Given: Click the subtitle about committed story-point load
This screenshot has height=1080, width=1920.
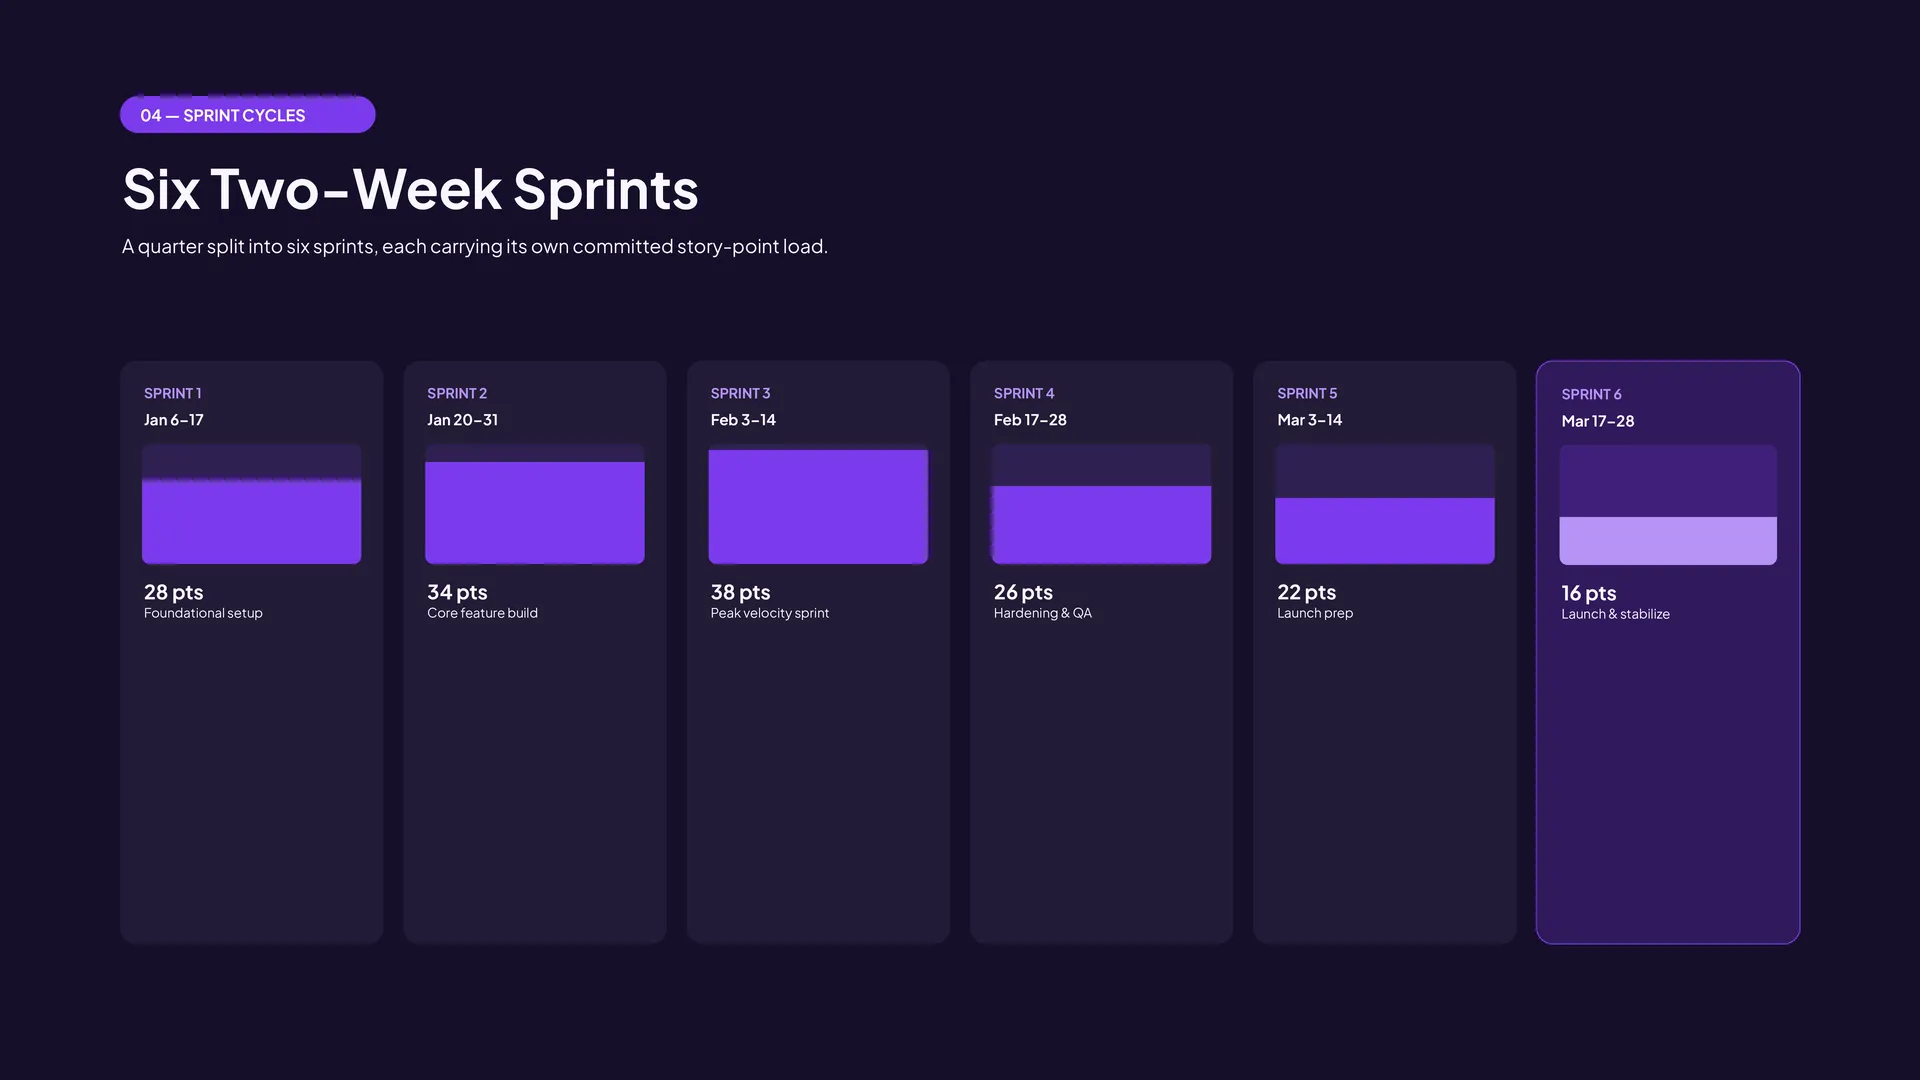Looking at the screenshot, I should [474, 246].
